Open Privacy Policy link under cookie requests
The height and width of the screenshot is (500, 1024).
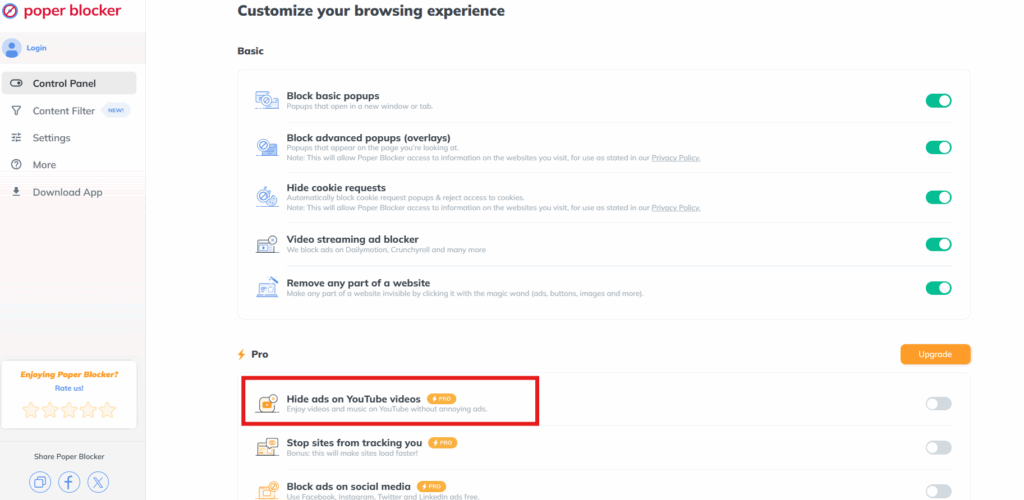[676, 208]
